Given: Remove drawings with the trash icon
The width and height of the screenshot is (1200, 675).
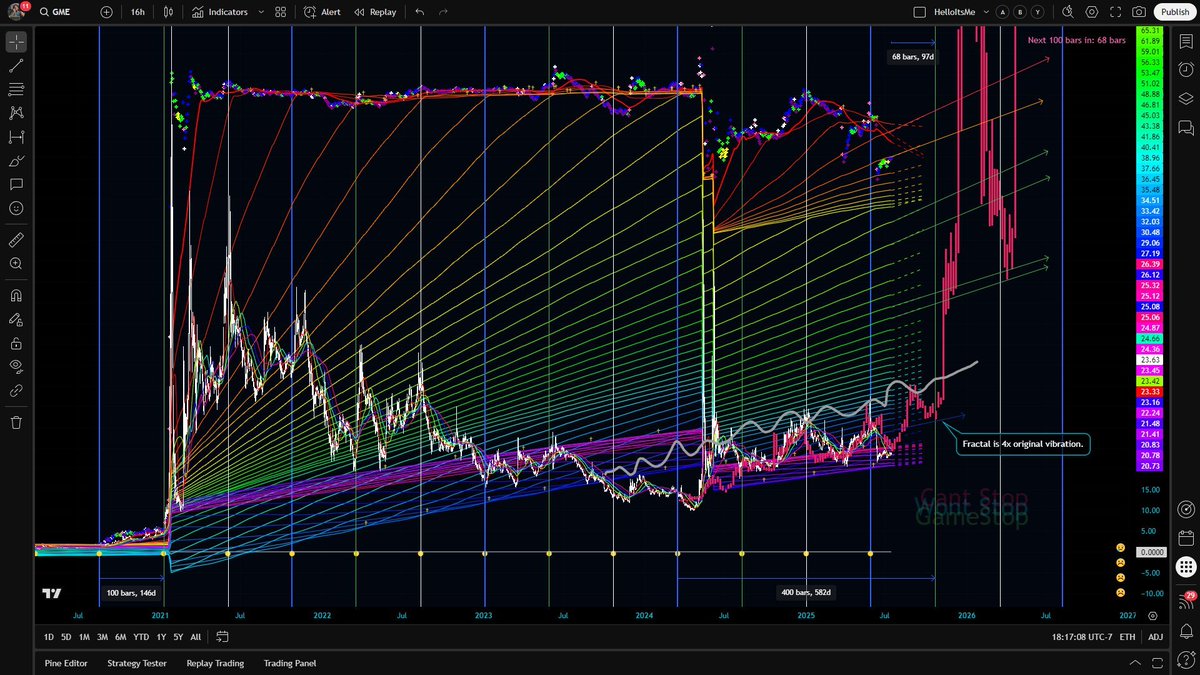Looking at the screenshot, I should point(16,423).
